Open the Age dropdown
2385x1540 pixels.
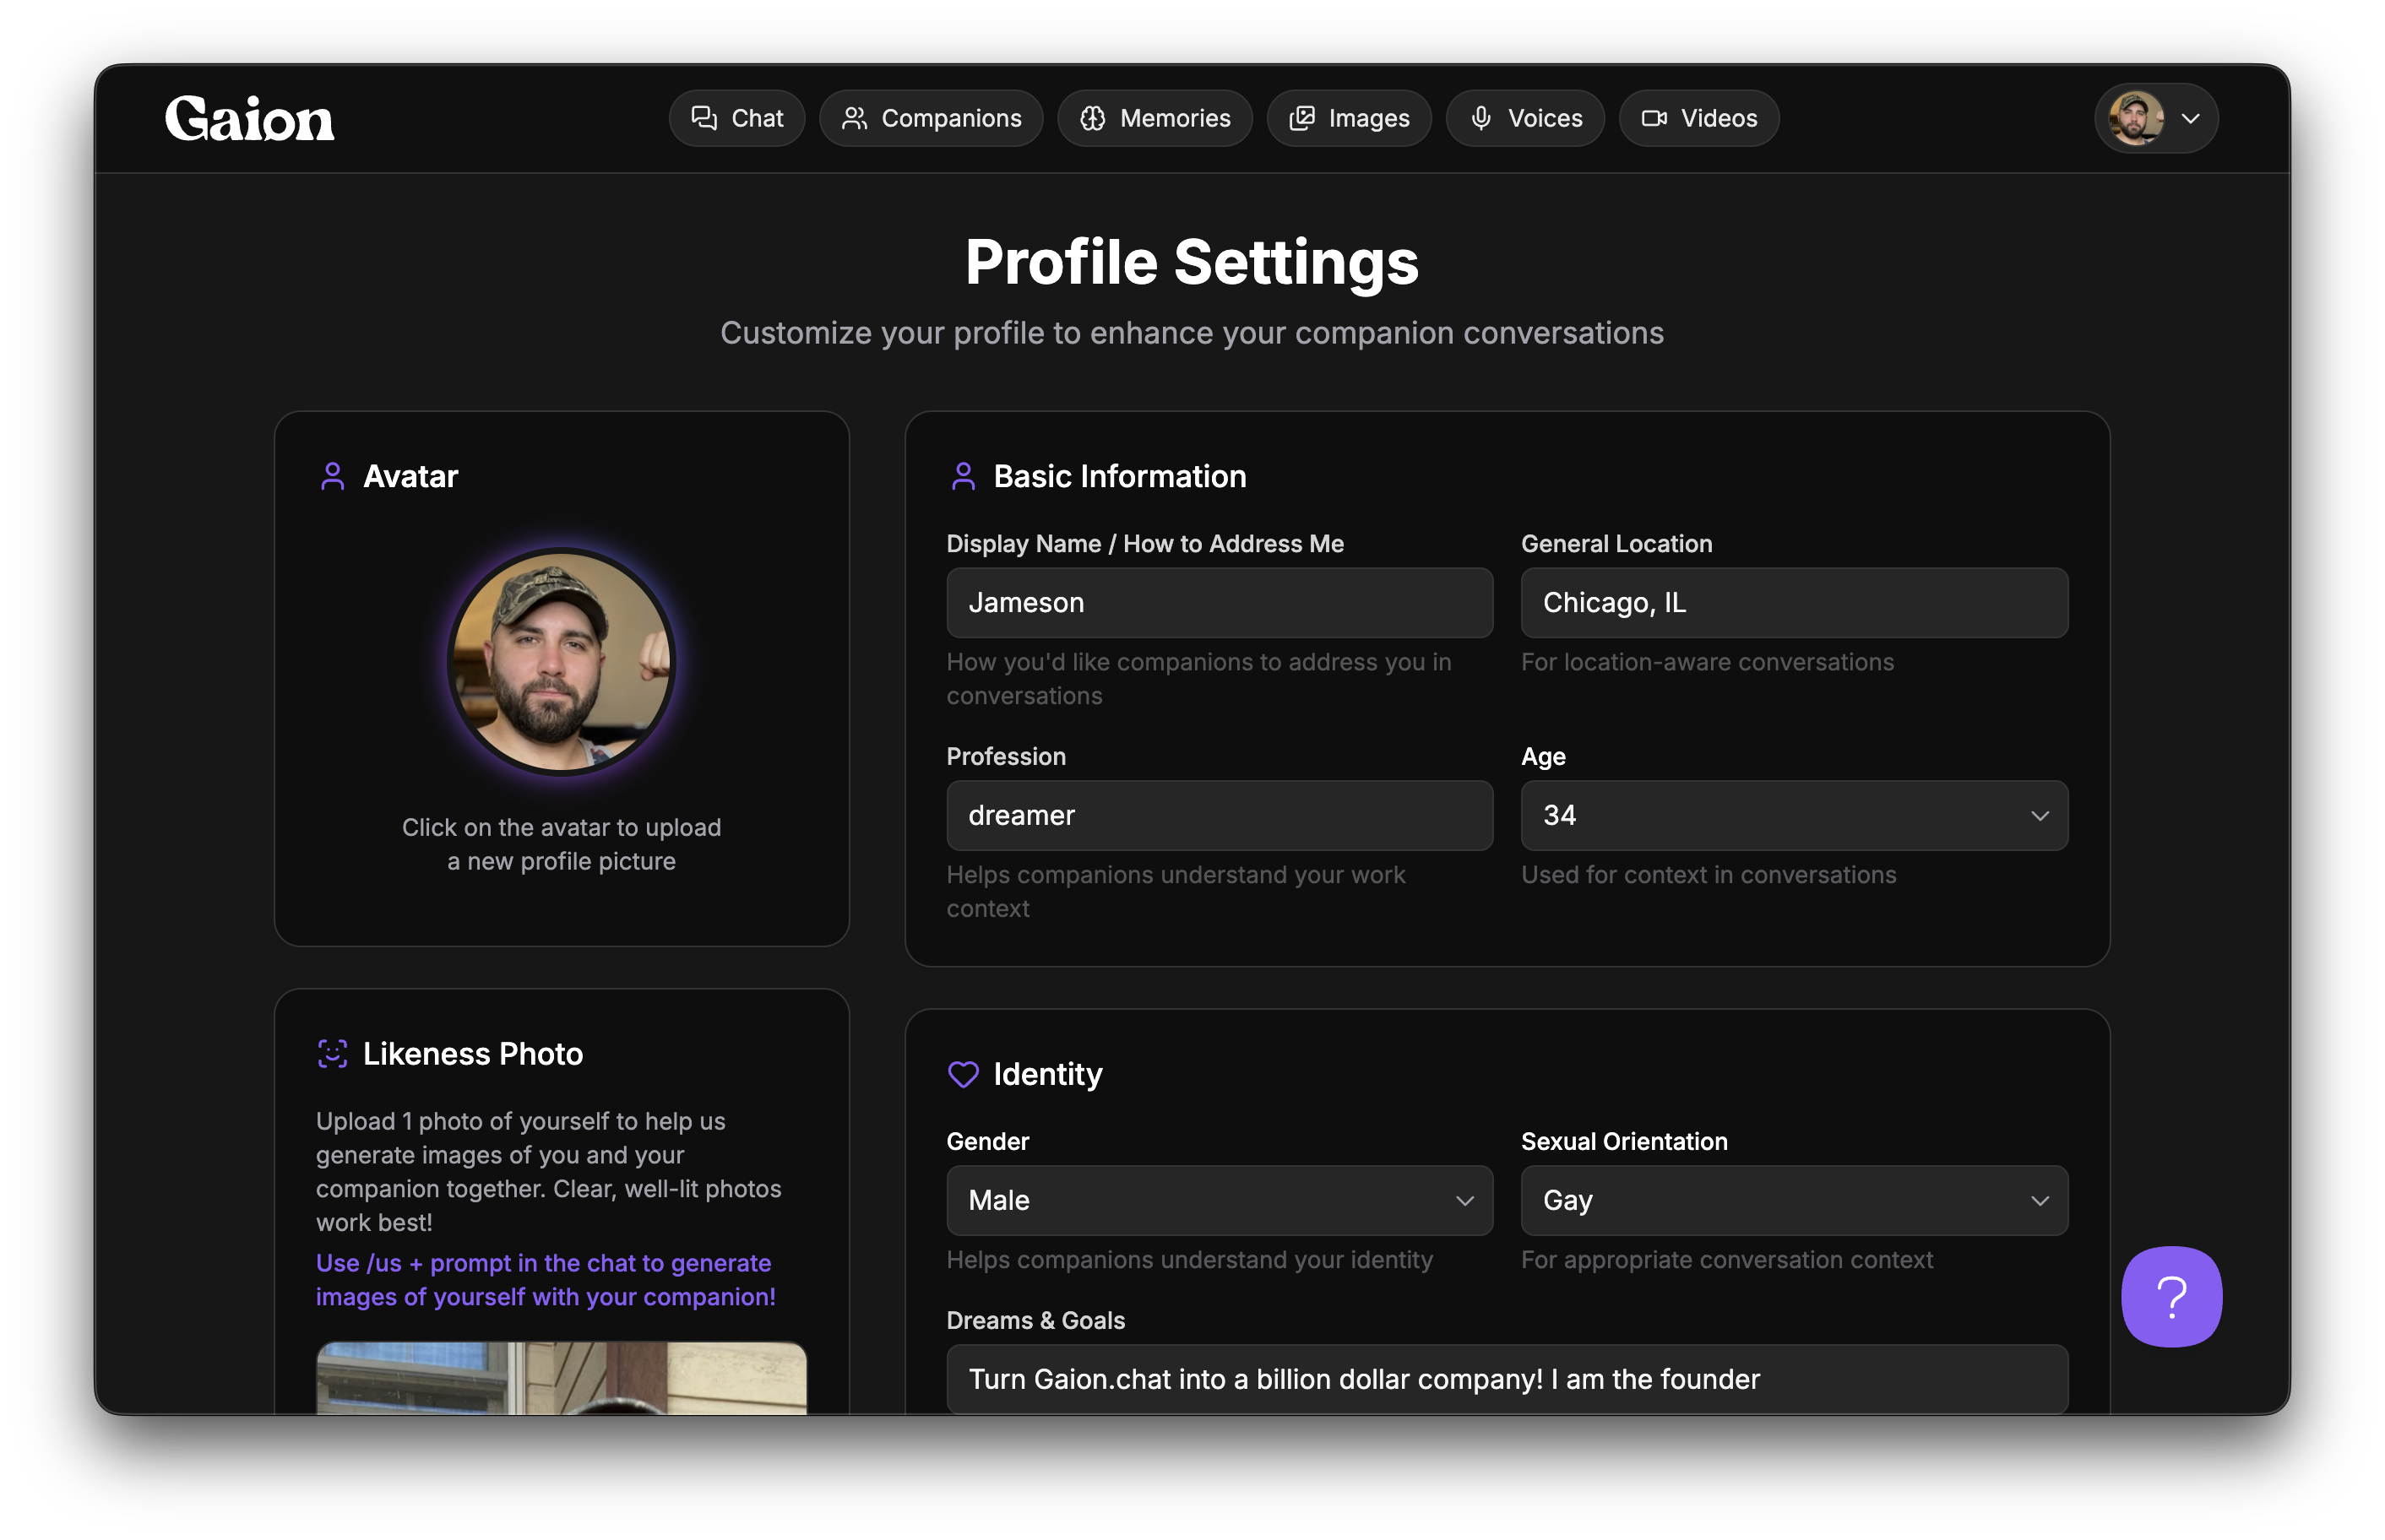1793,815
